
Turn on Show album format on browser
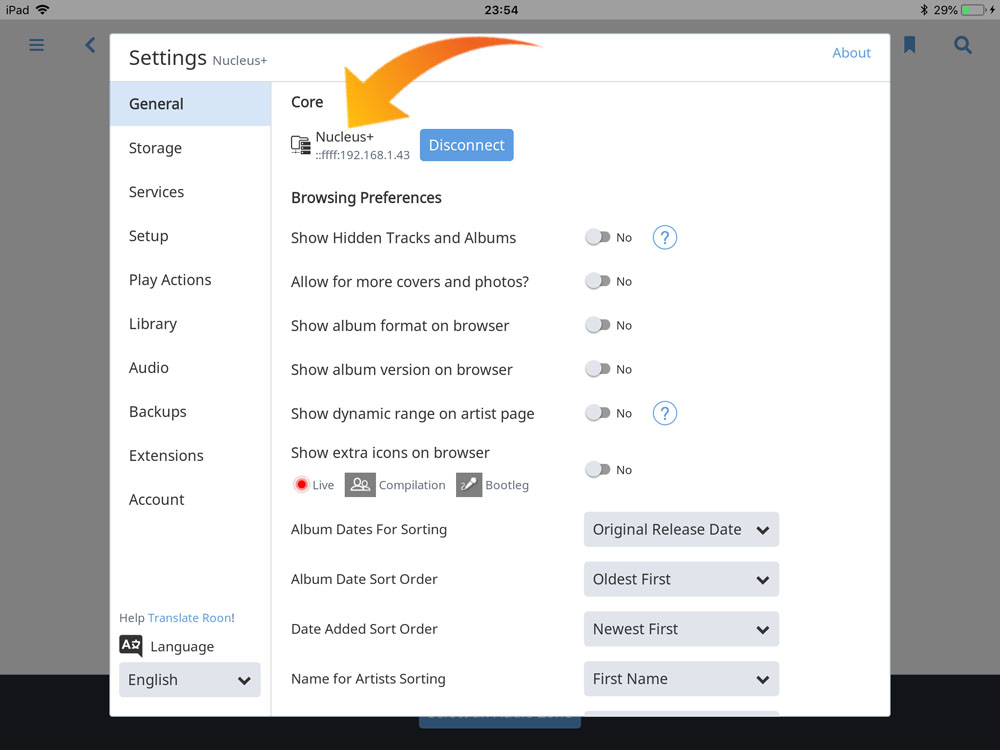(x=598, y=326)
